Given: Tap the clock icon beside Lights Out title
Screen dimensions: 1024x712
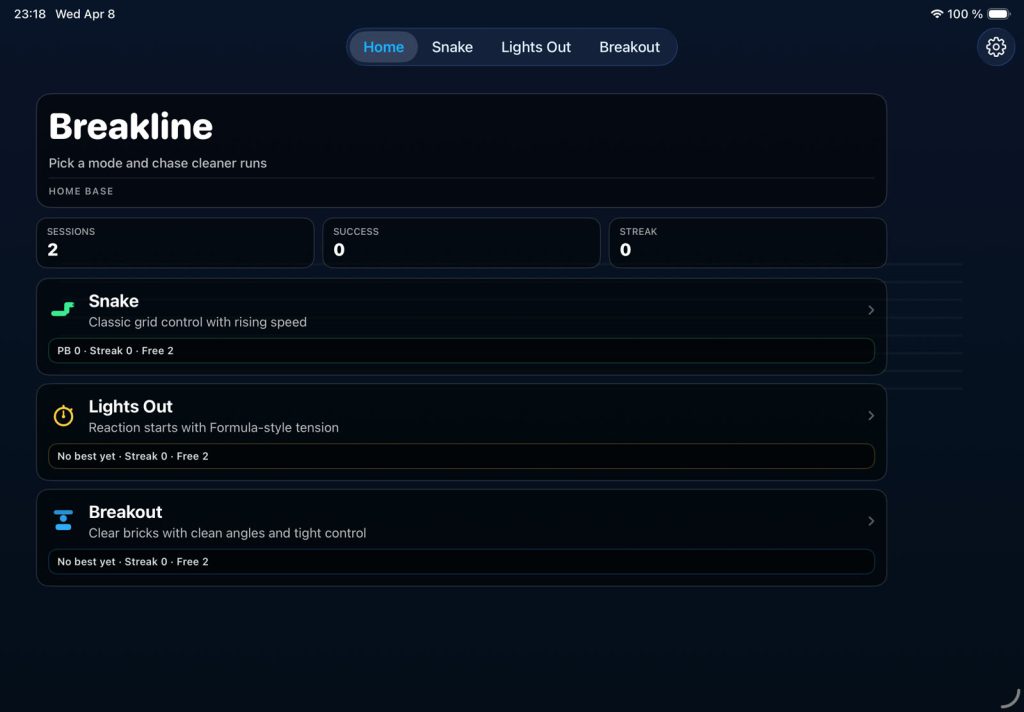Looking at the screenshot, I should 63,415.
